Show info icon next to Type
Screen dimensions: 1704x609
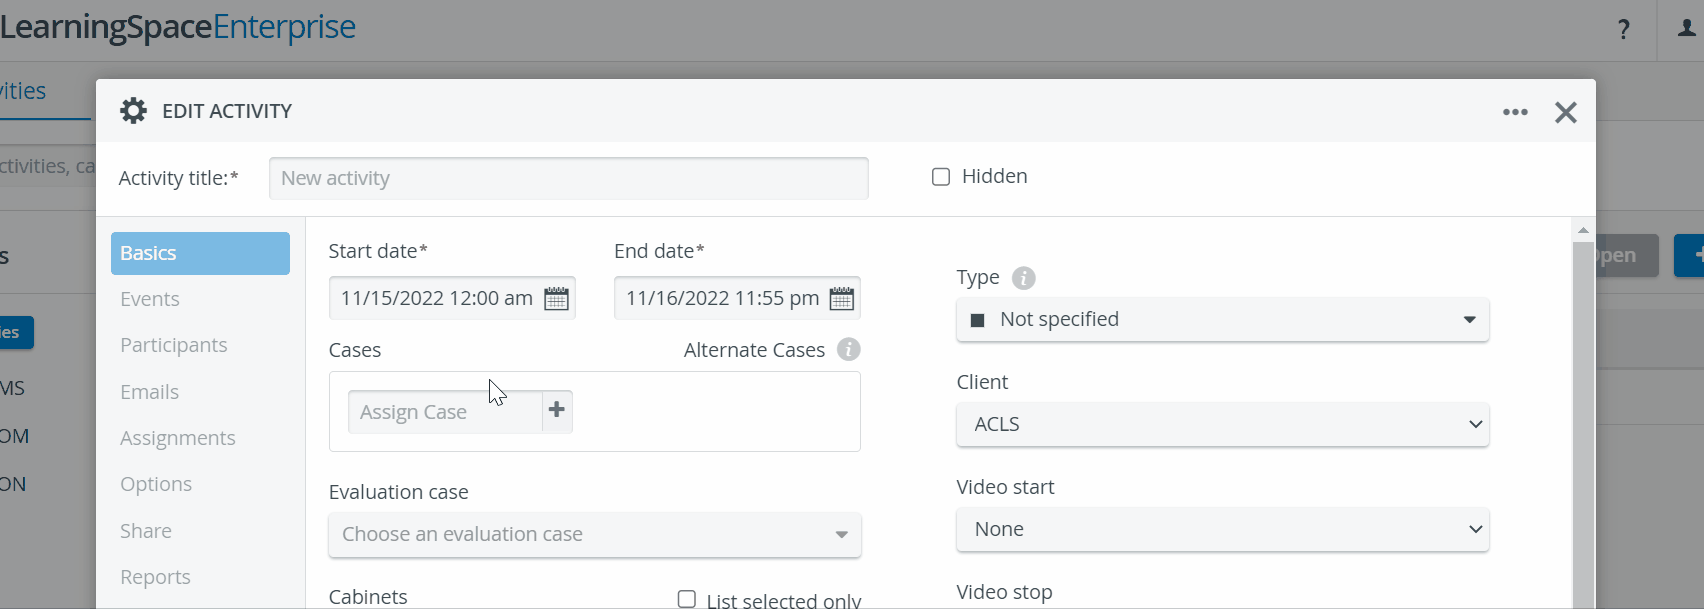point(1023,278)
